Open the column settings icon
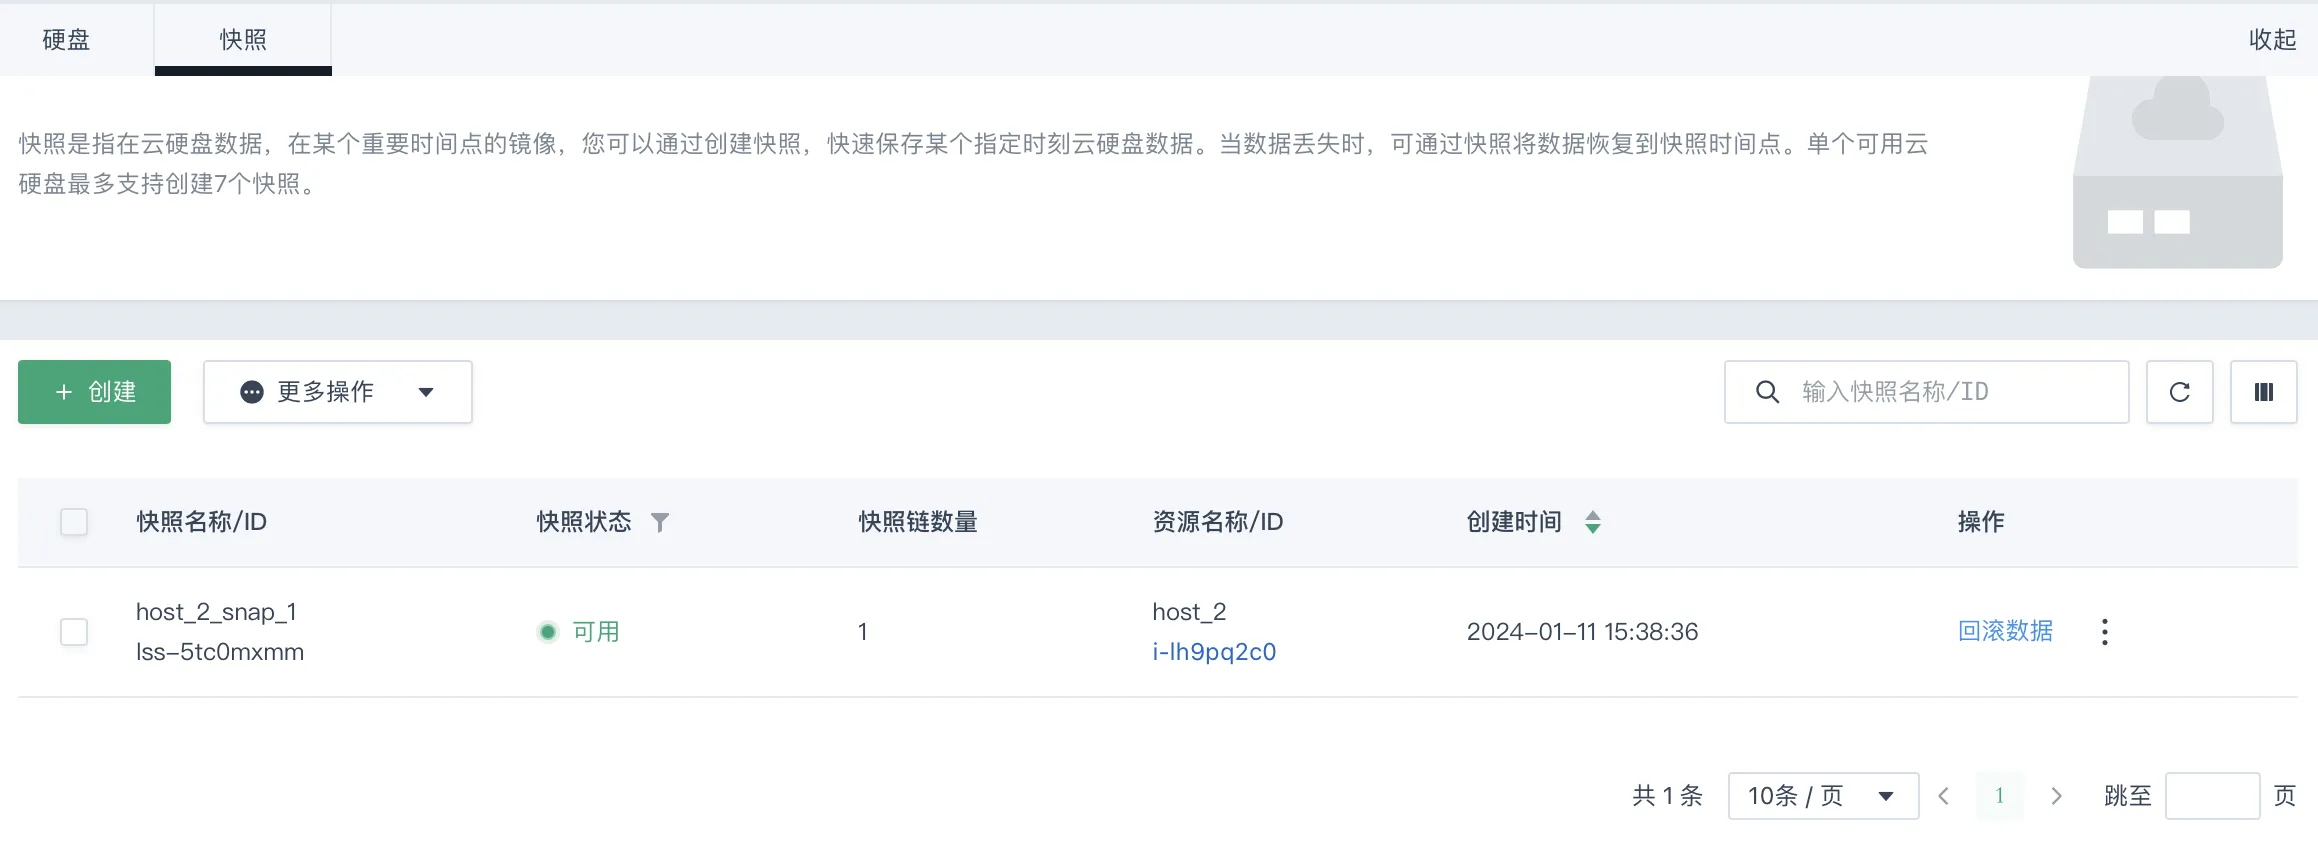2318x844 pixels. 2263,392
